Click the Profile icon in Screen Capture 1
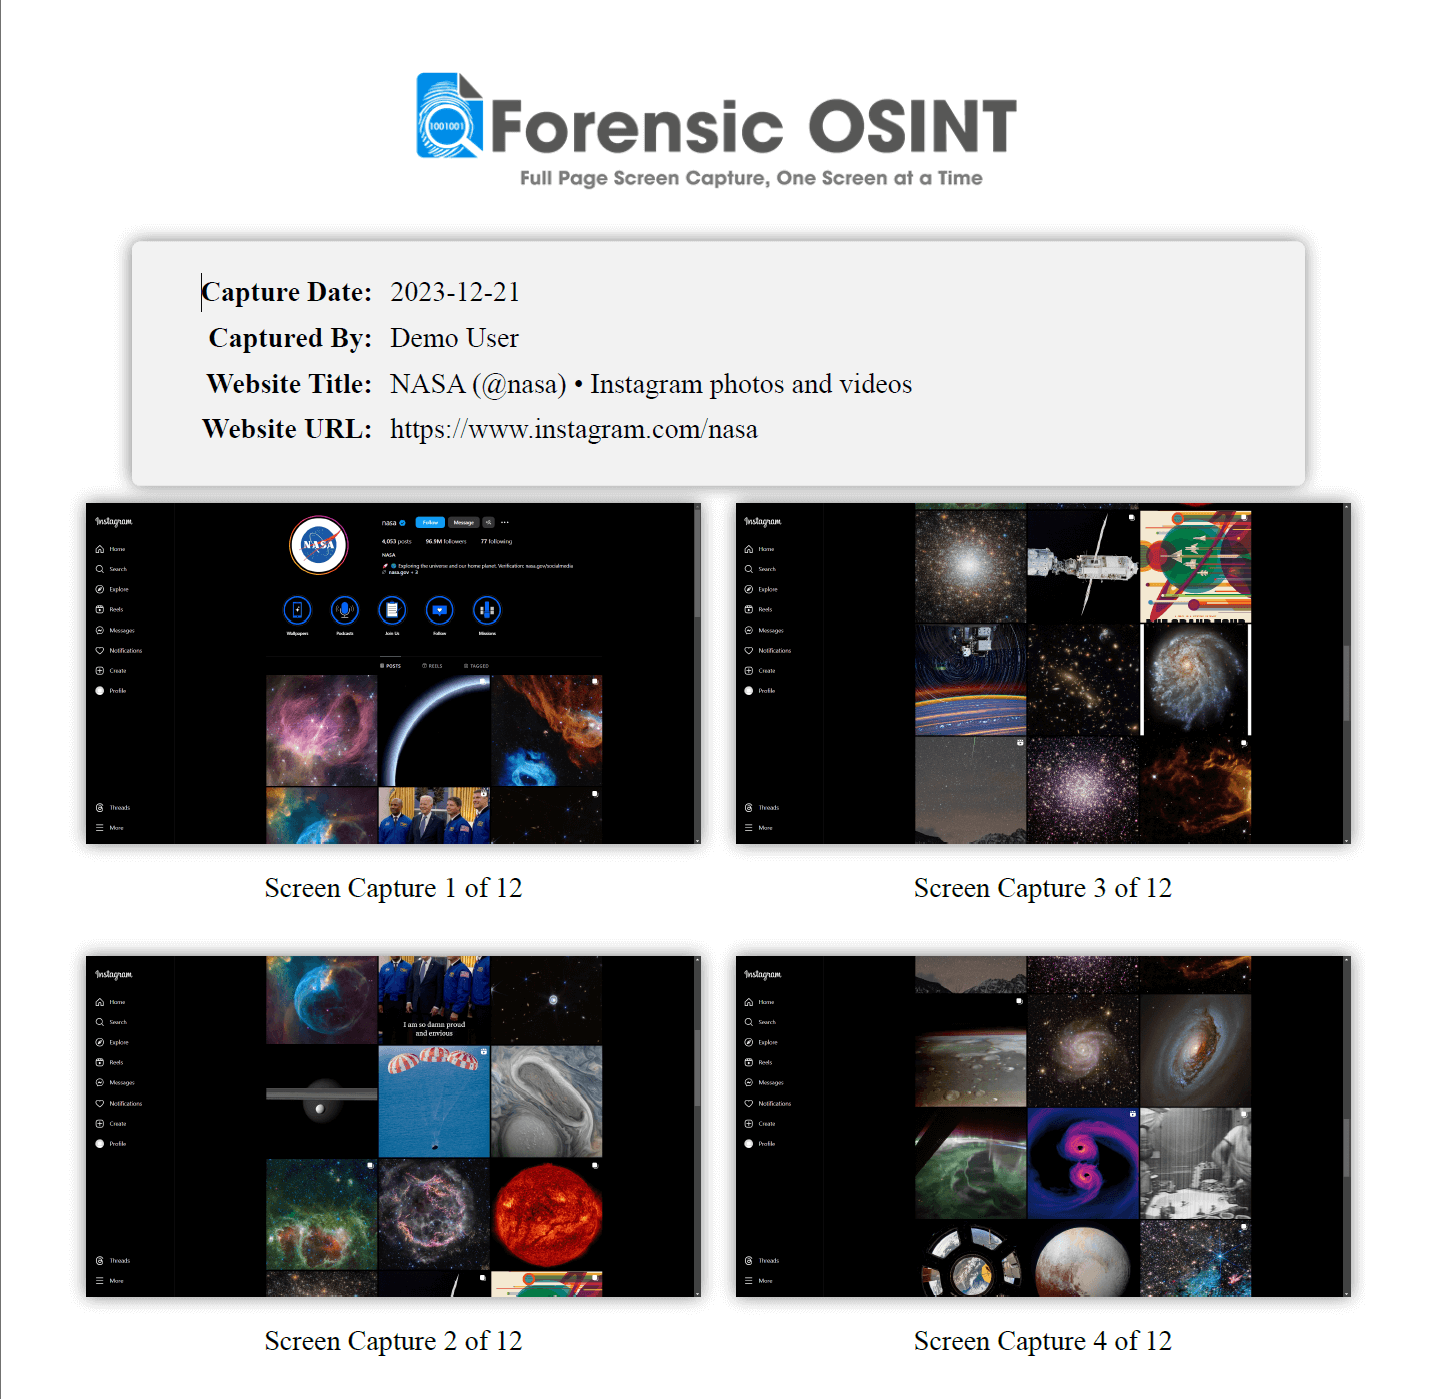Viewport: 1431px width, 1399px height. [99, 691]
